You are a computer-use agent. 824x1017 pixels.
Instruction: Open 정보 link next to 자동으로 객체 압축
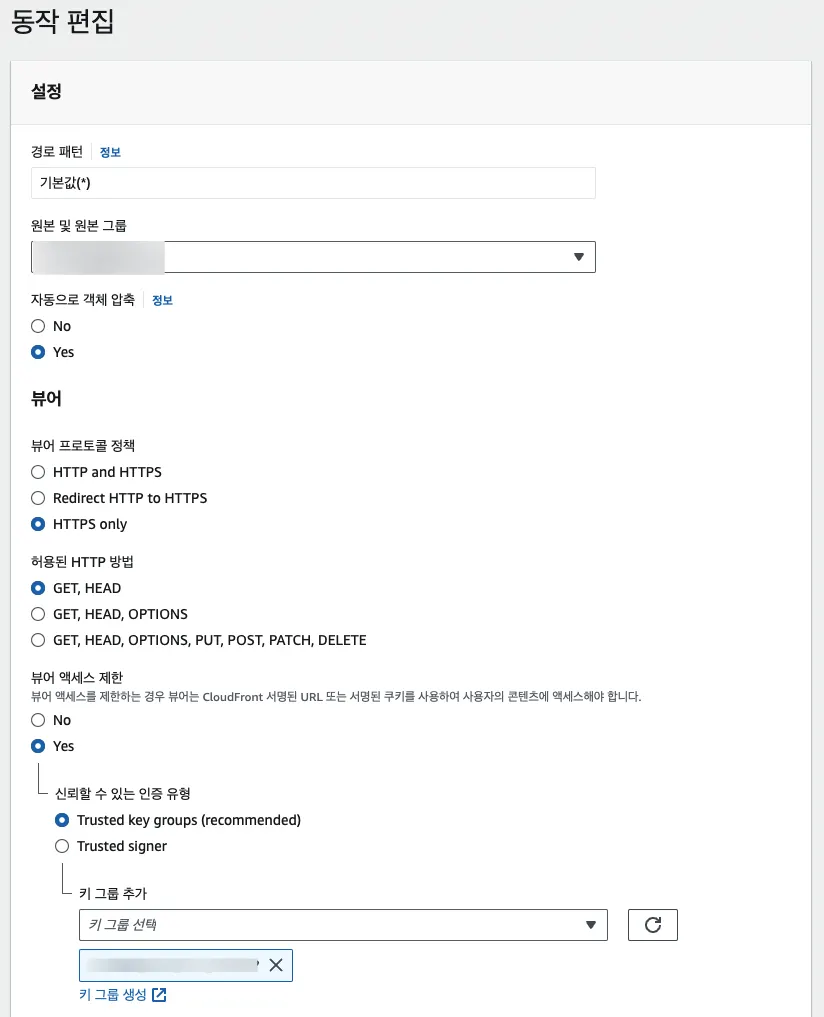tap(162, 300)
